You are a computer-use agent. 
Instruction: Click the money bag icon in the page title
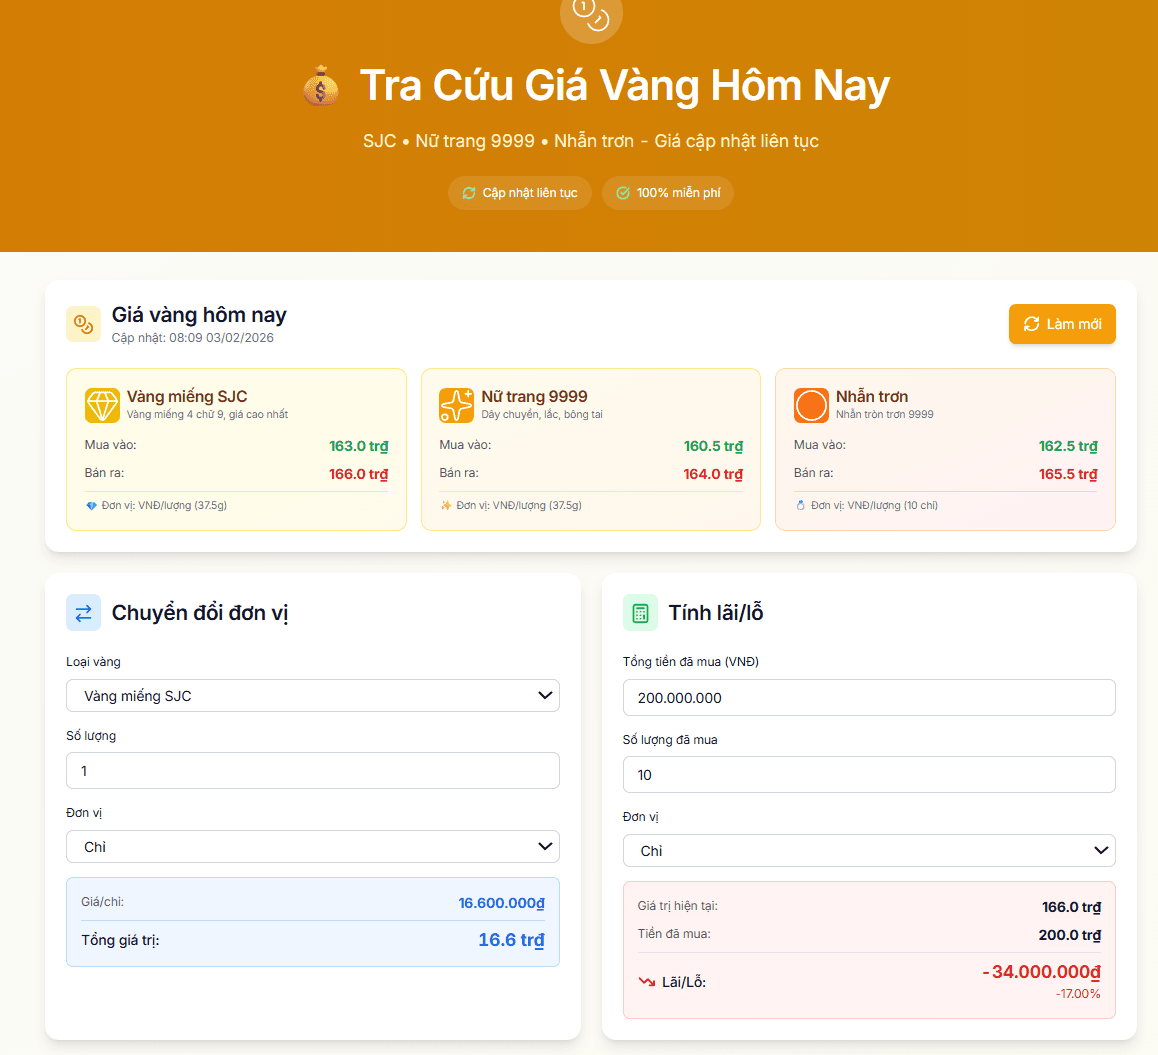tap(320, 85)
